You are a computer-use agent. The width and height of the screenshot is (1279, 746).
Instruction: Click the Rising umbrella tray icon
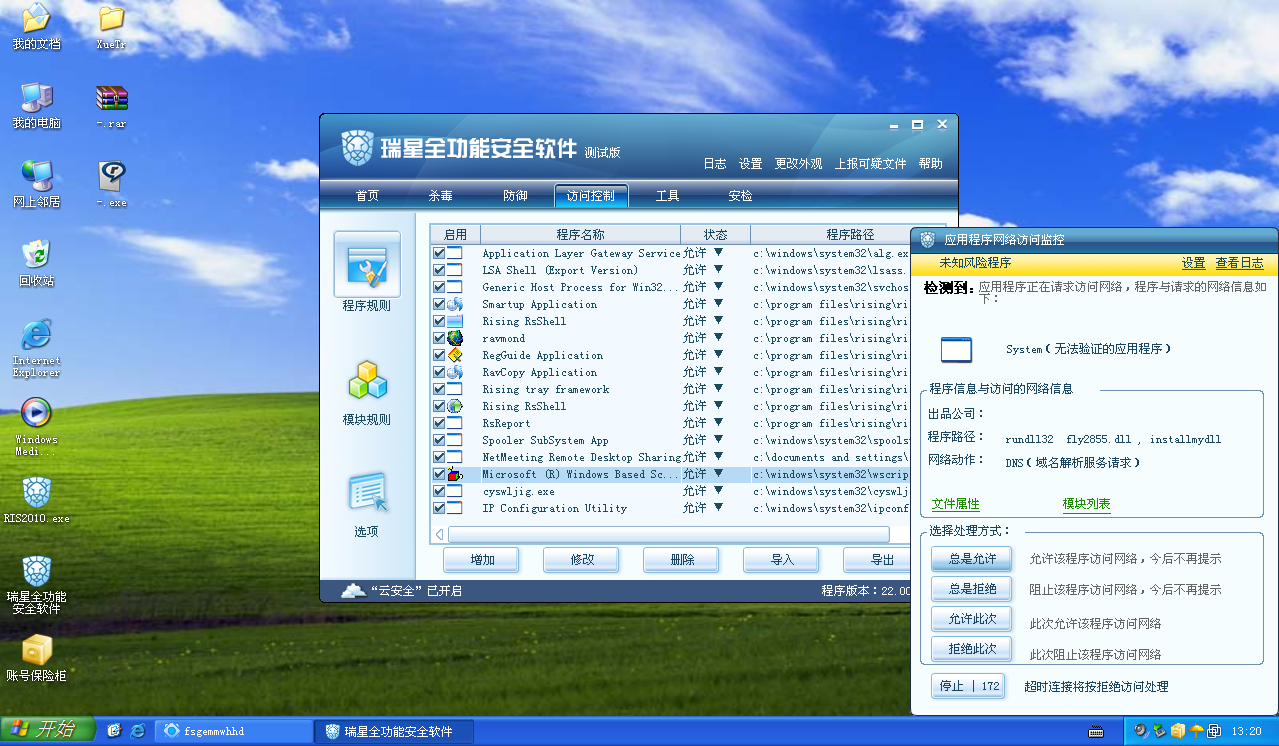[x=1196, y=731]
